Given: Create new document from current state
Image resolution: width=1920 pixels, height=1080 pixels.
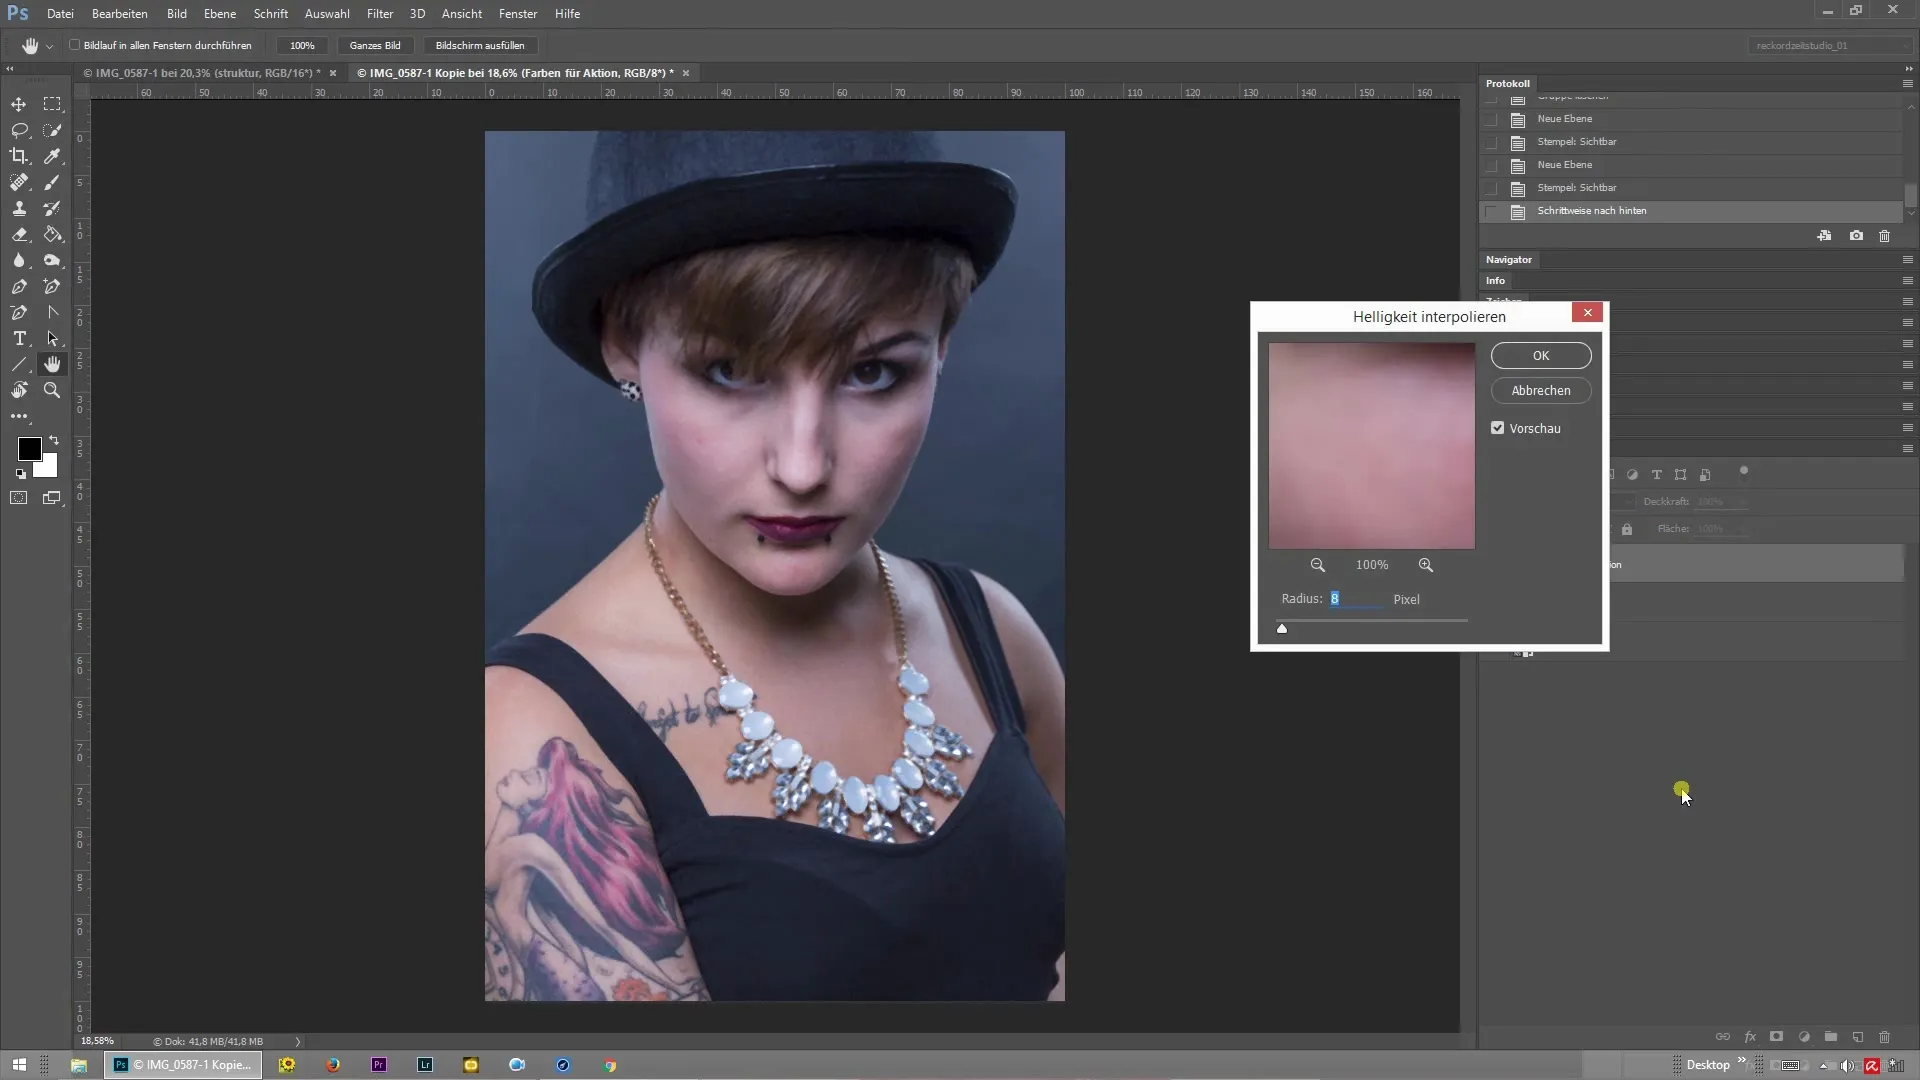Looking at the screenshot, I should pos(1825,236).
